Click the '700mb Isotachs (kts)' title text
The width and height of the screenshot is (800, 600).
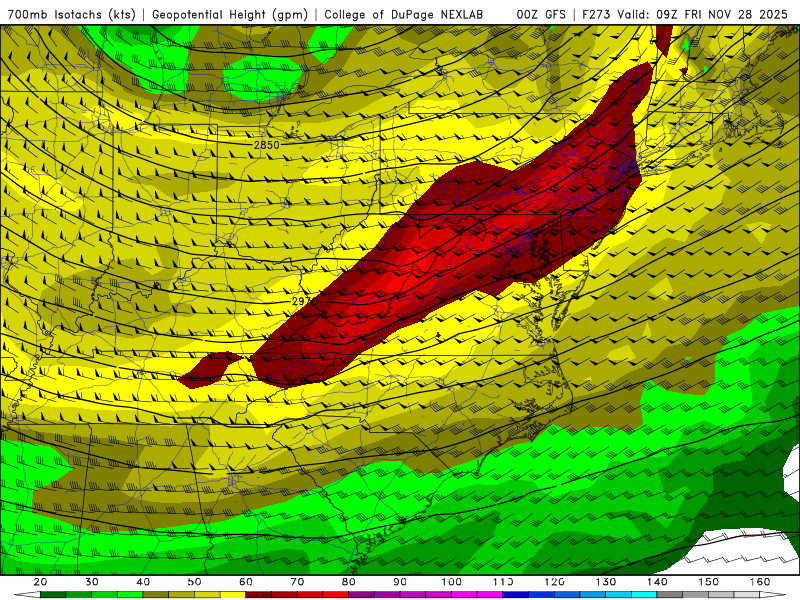71,15
